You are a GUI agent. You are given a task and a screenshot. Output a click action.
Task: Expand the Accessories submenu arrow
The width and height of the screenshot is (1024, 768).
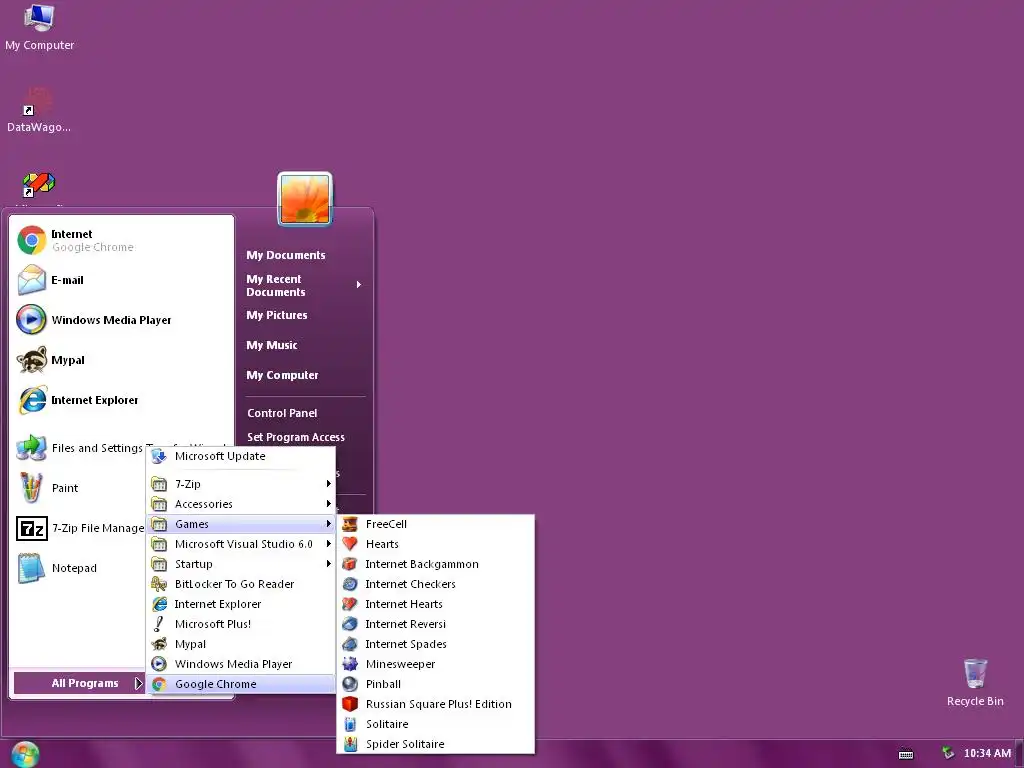pyautogui.click(x=328, y=504)
